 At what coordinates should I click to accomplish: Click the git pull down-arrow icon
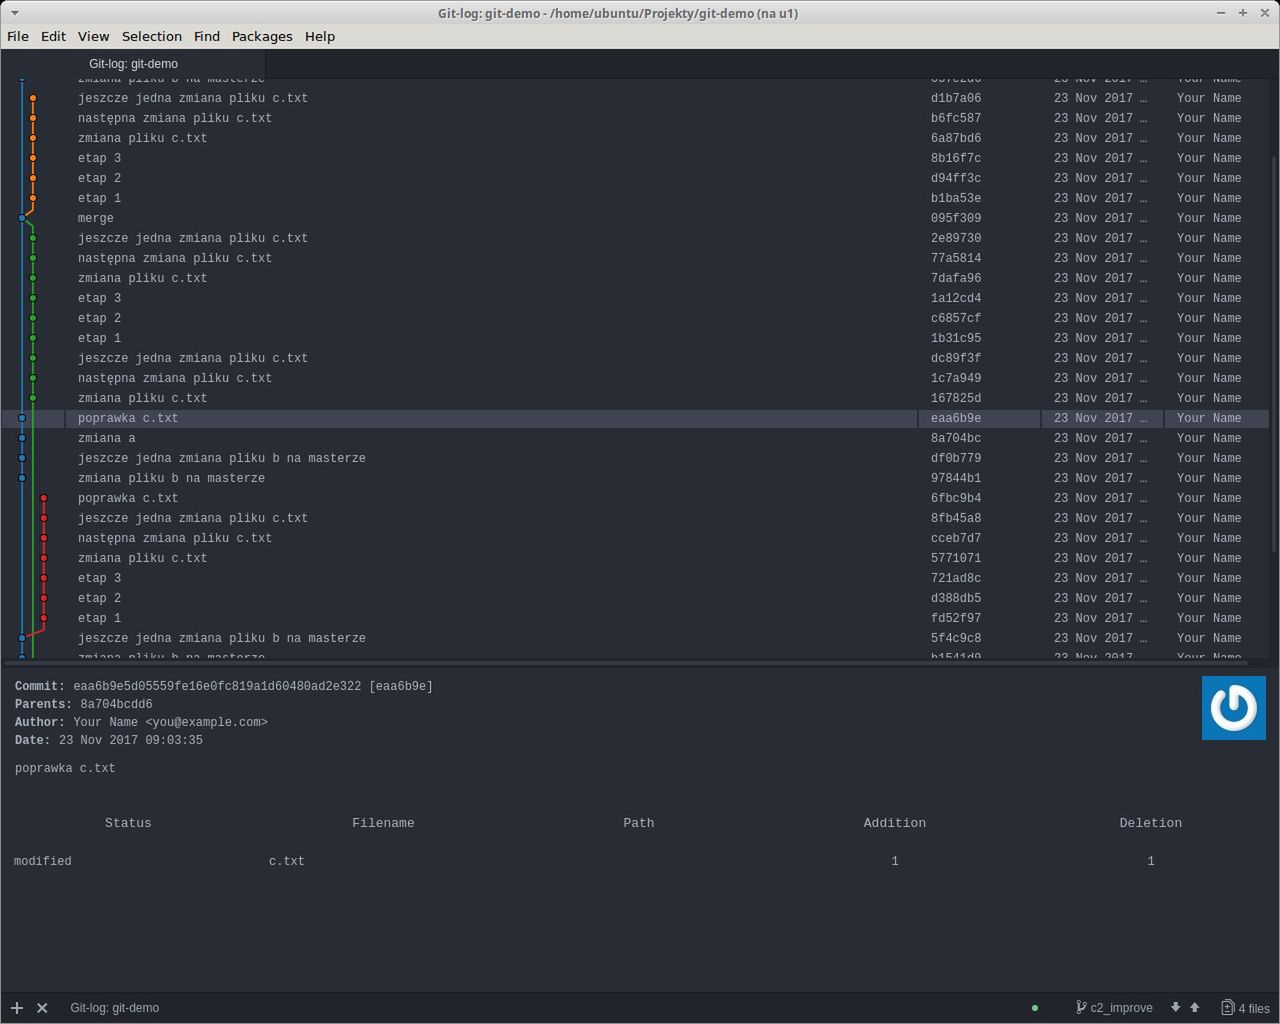[1175, 1008]
